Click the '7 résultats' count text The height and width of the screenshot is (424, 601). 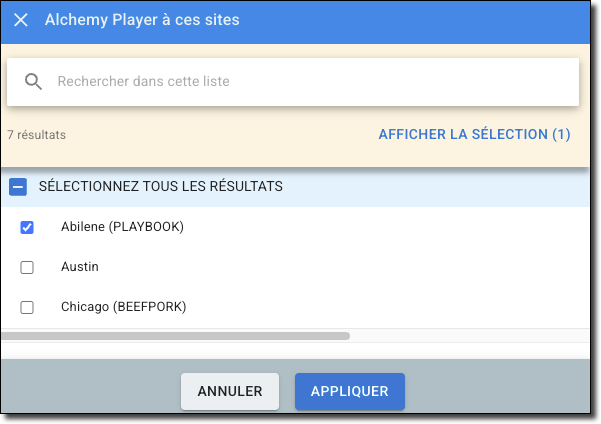coord(36,135)
